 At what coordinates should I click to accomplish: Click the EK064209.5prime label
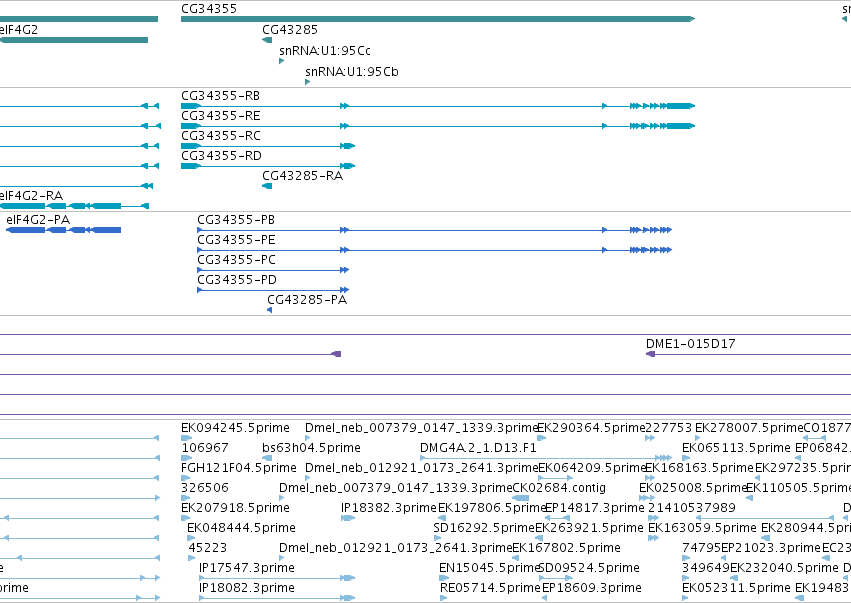pyautogui.click(x=591, y=468)
